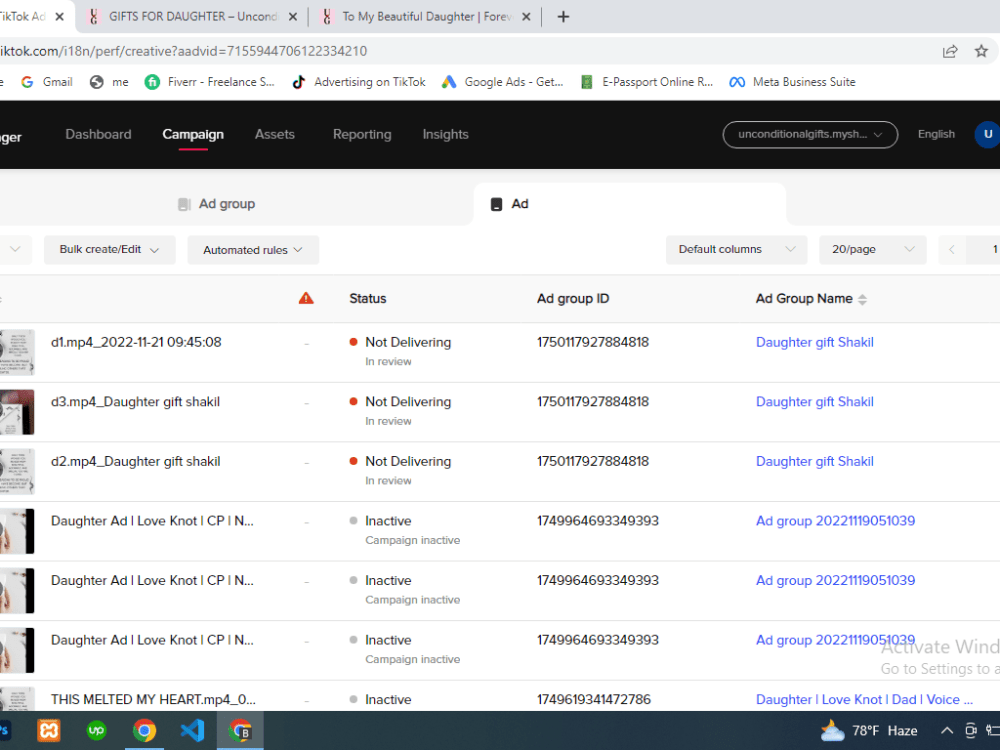Click thumbnail of d2.mp4 ad
1000x750 pixels.
click(x=17, y=471)
